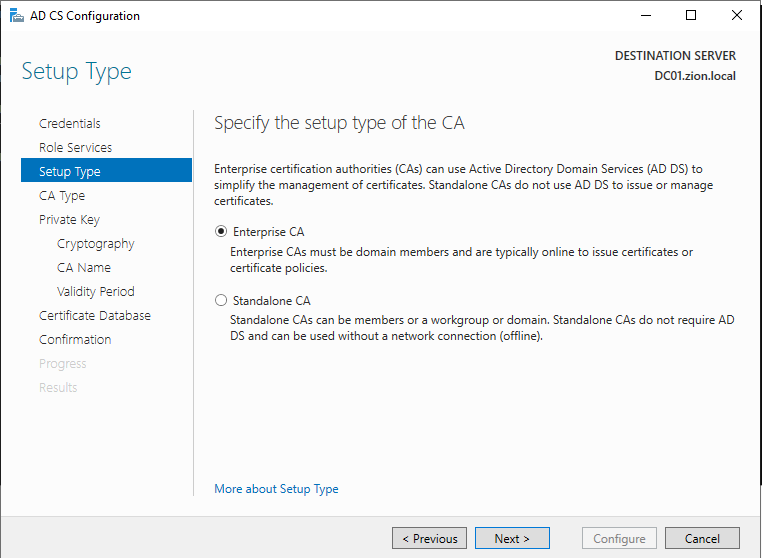762x558 pixels.
Task: Click the AD CS Configuration title bar icon
Action: [15, 16]
